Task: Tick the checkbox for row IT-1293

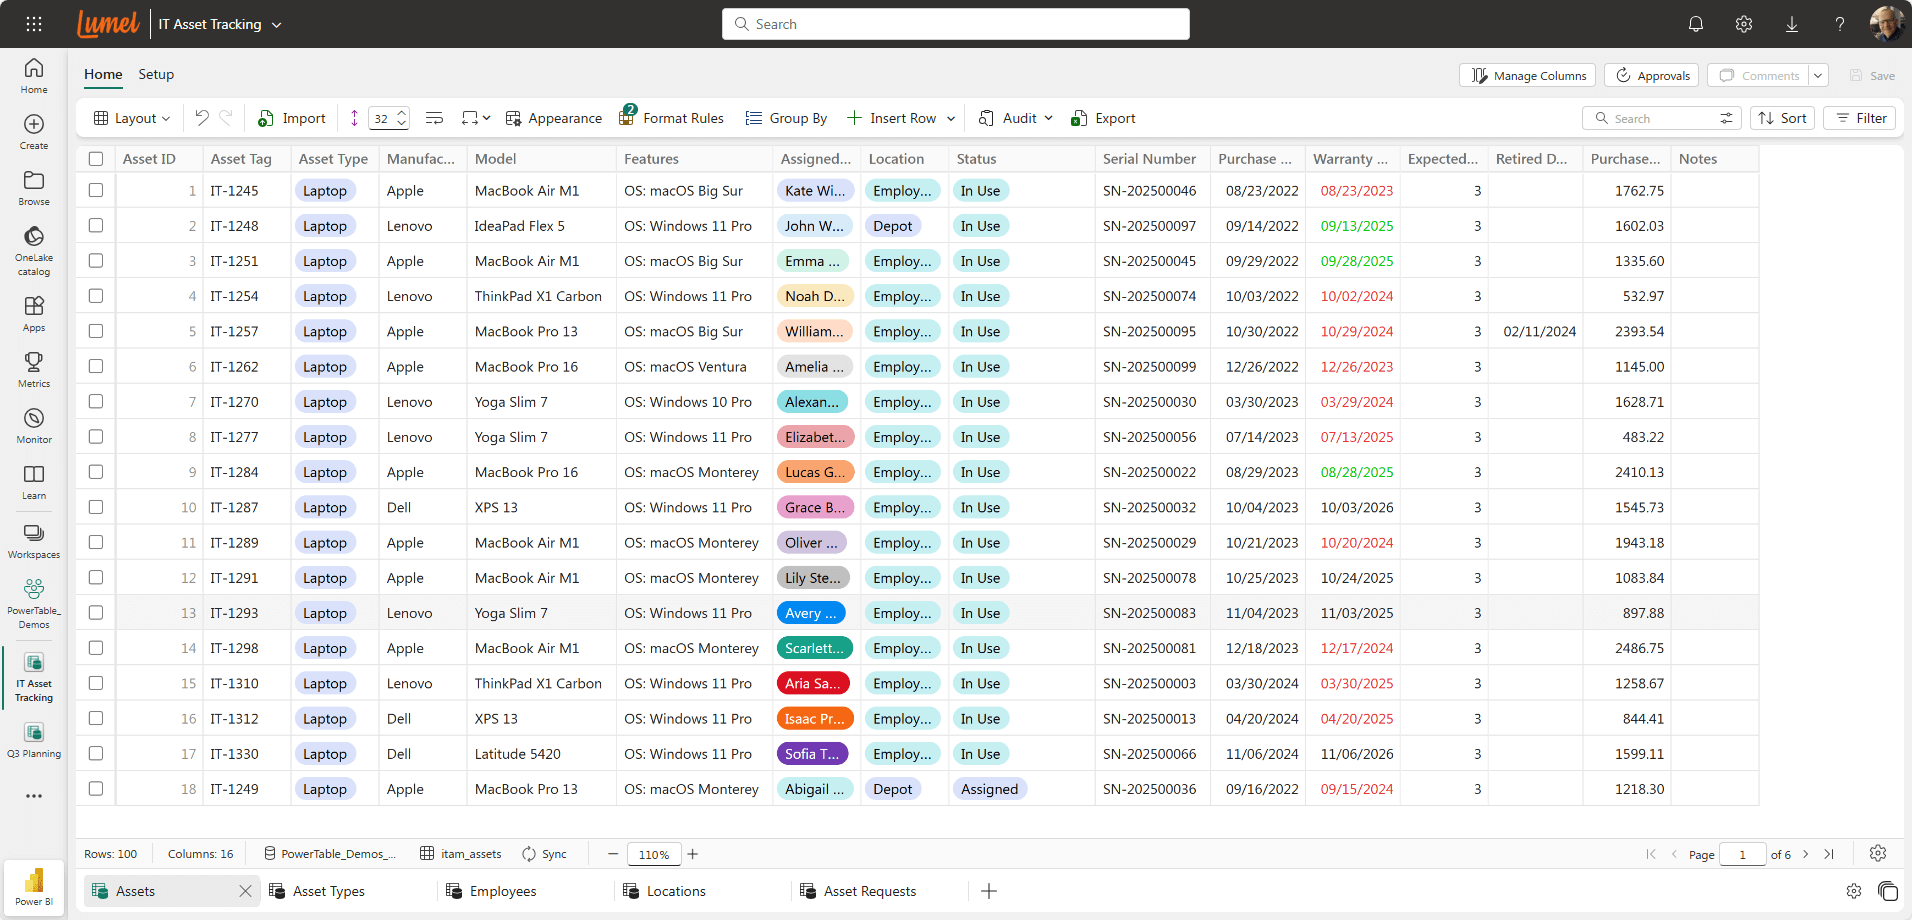Action: click(96, 613)
